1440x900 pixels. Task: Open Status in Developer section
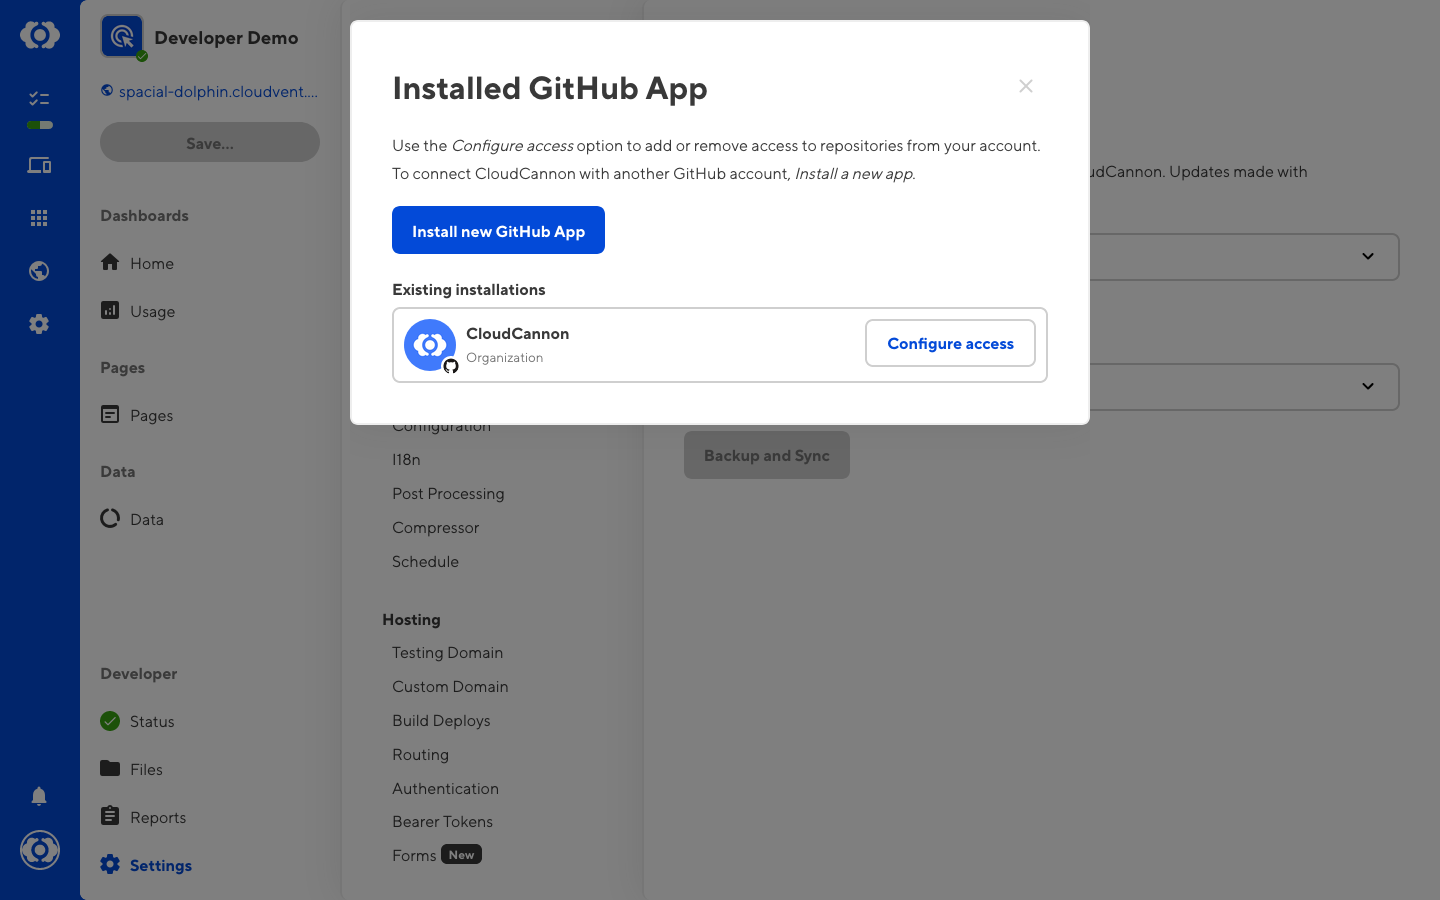pyautogui.click(x=151, y=721)
